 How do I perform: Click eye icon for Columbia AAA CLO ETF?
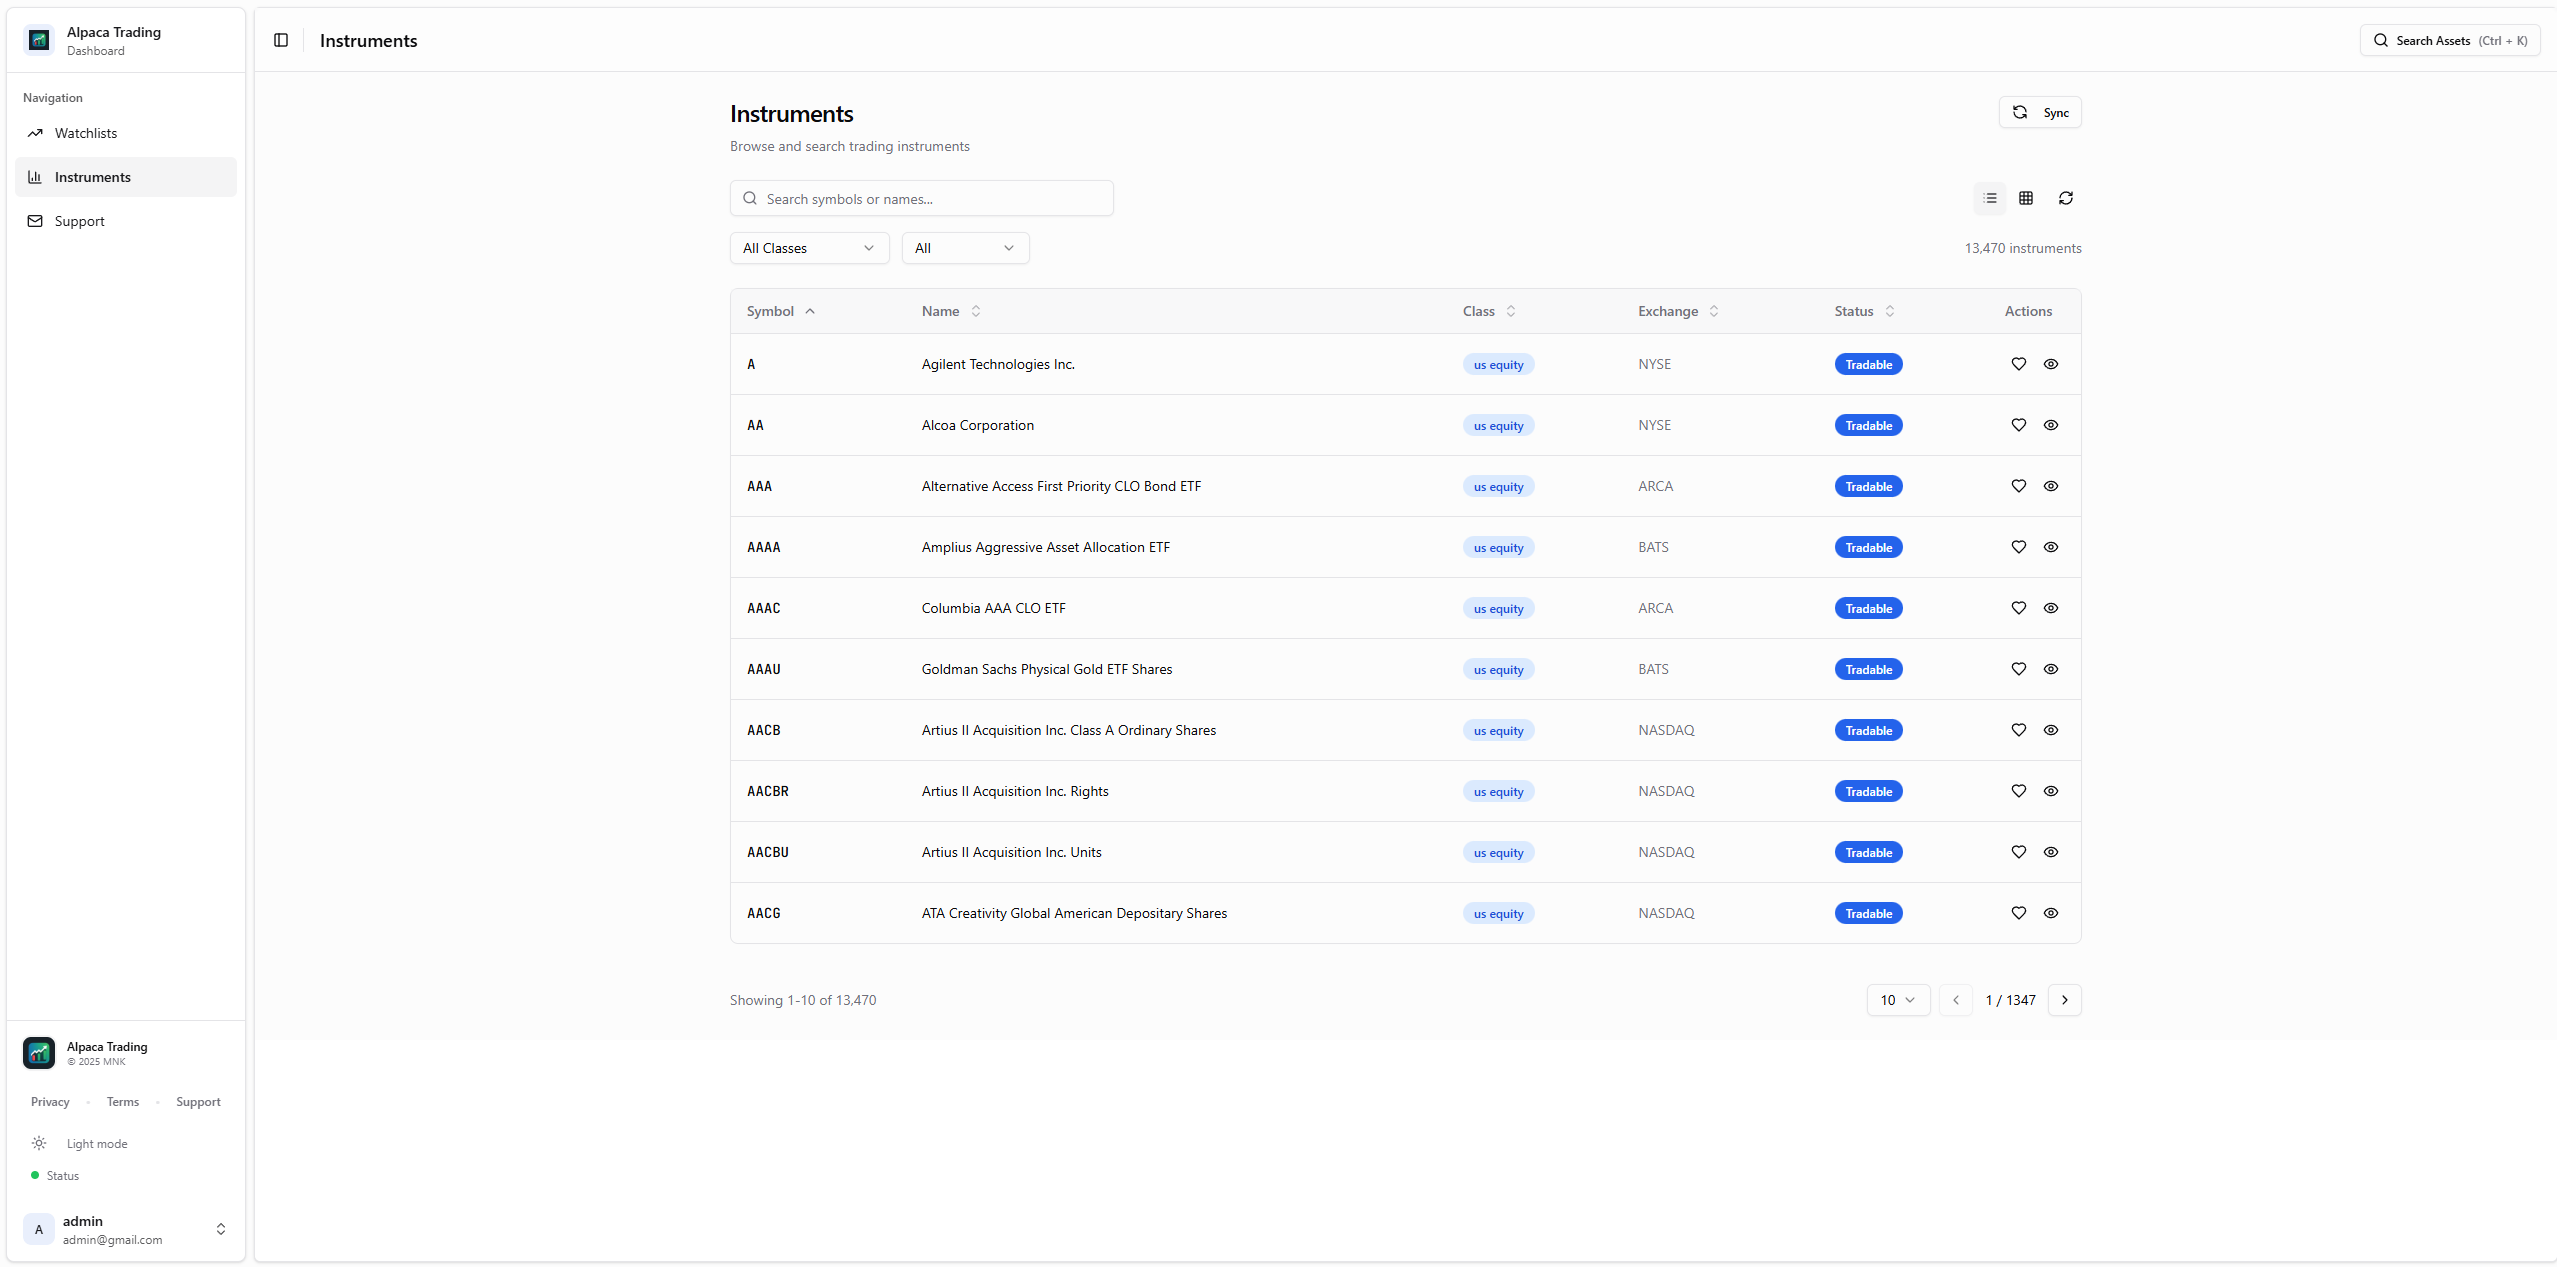pyautogui.click(x=2051, y=608)
